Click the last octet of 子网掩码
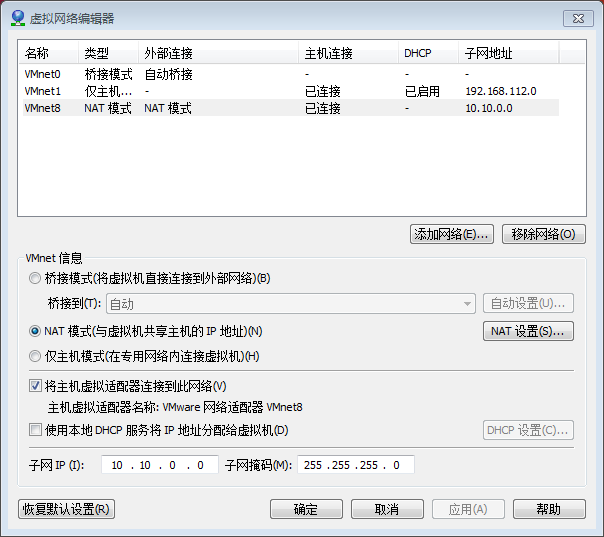Screen dimensions: 604x537 [x=396, y=465]
